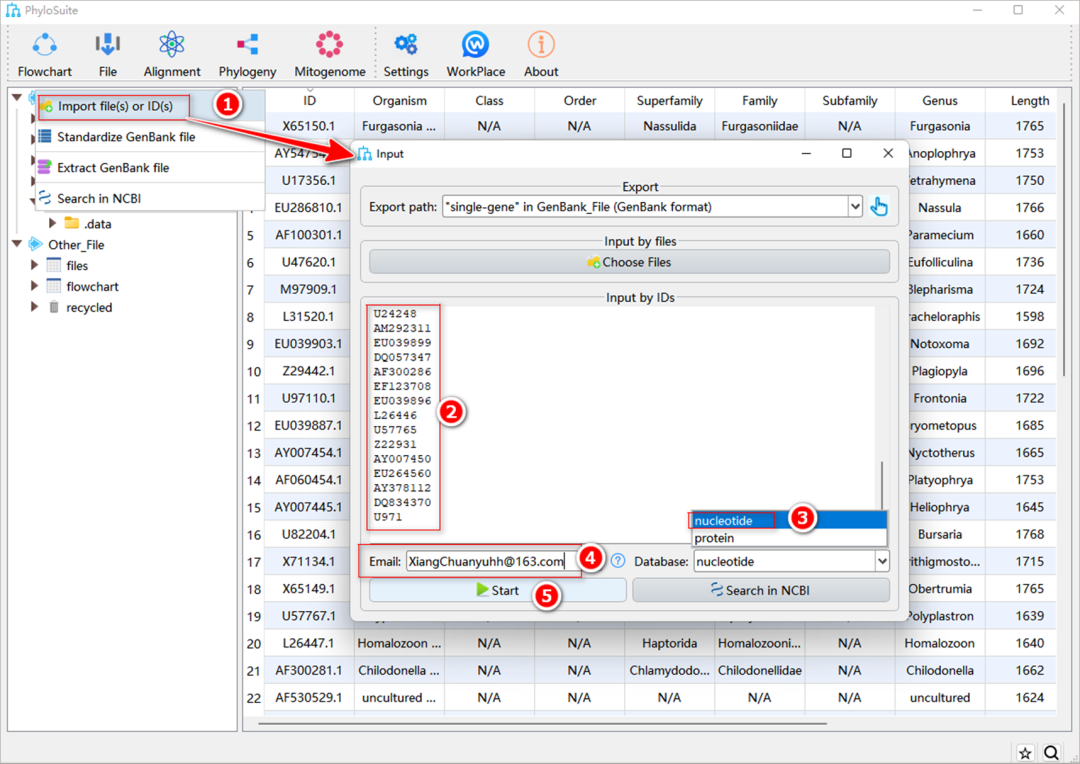Minimize the Input dialog
The image size is (1080, 764).
[x=806, y=154]
